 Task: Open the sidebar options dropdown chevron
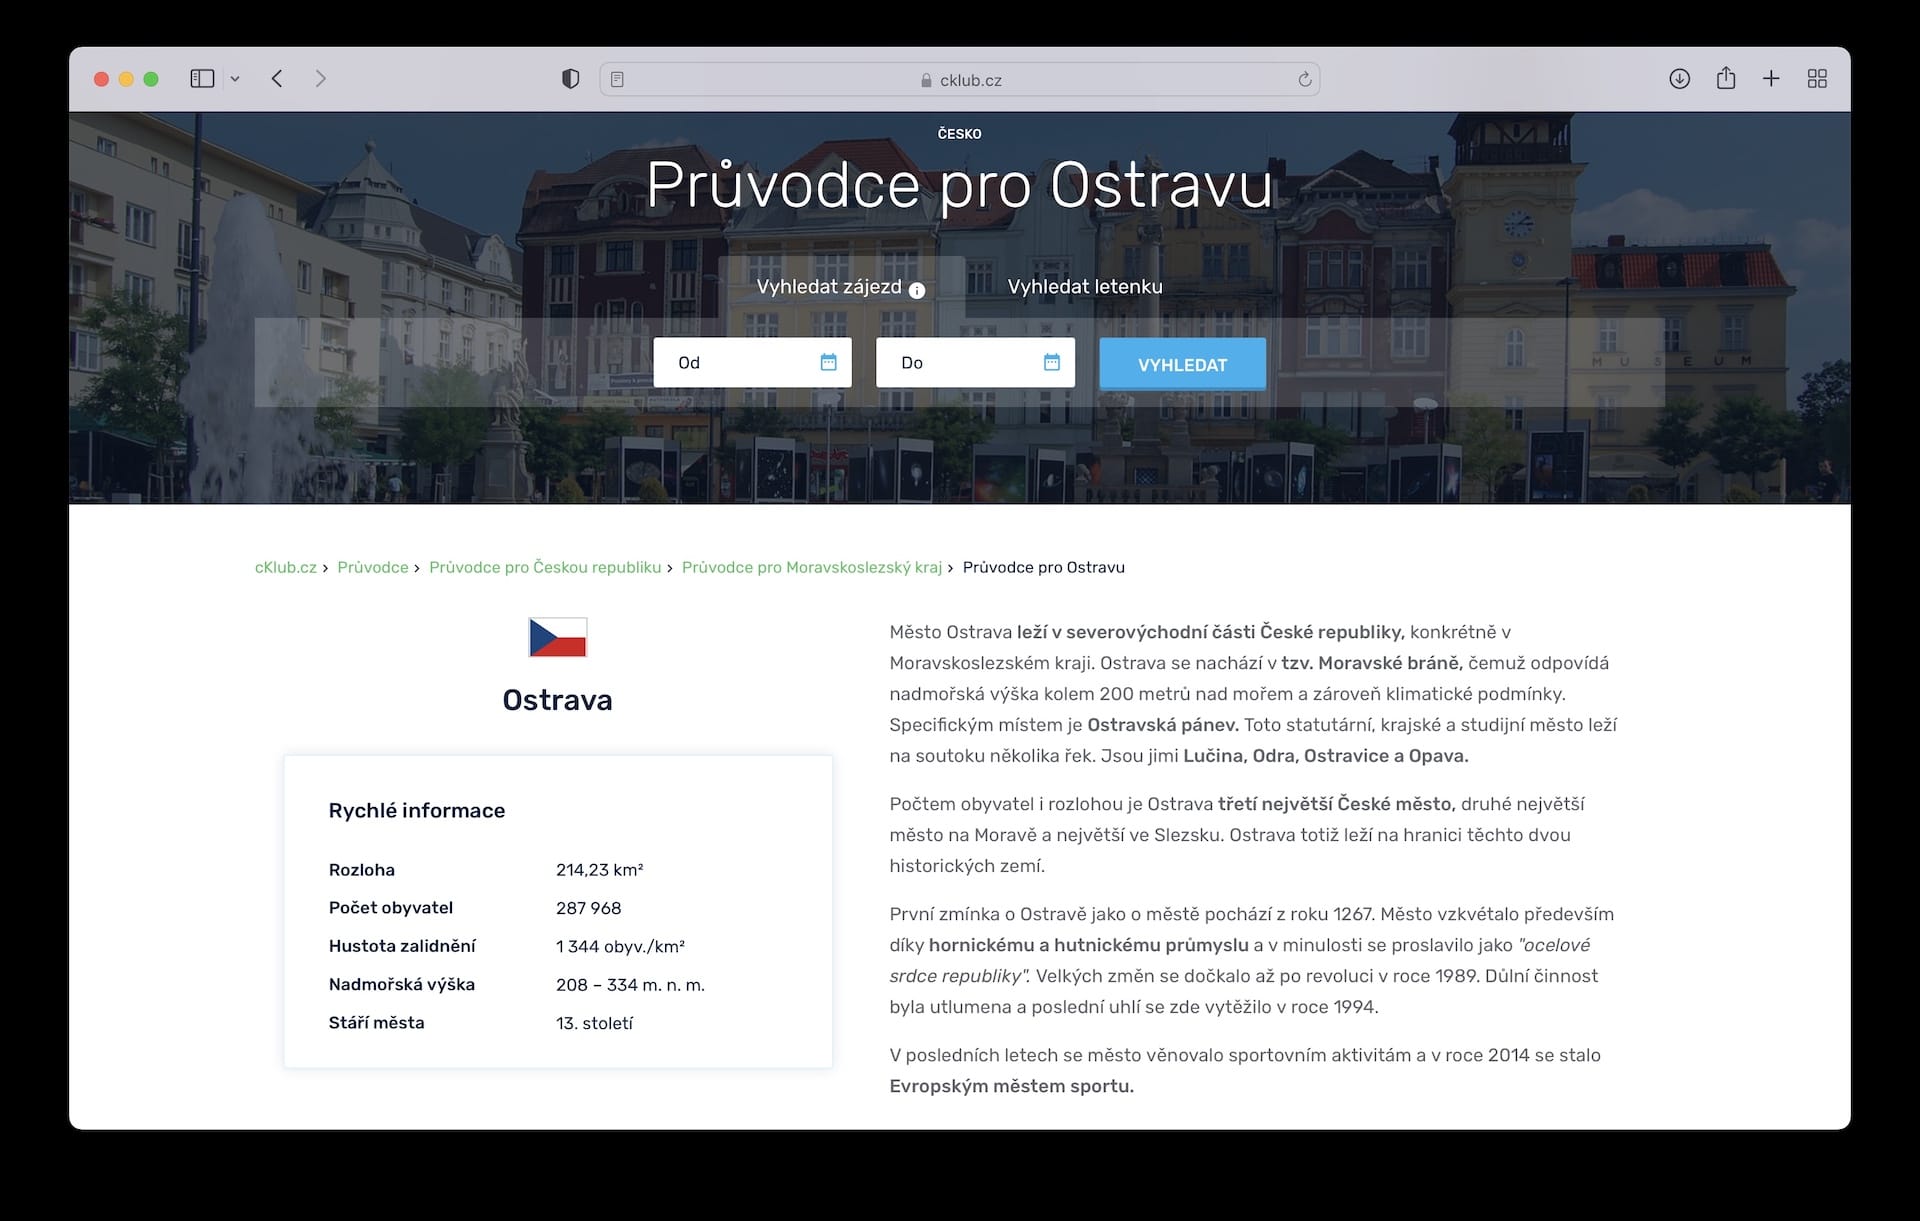coord(235,79)
